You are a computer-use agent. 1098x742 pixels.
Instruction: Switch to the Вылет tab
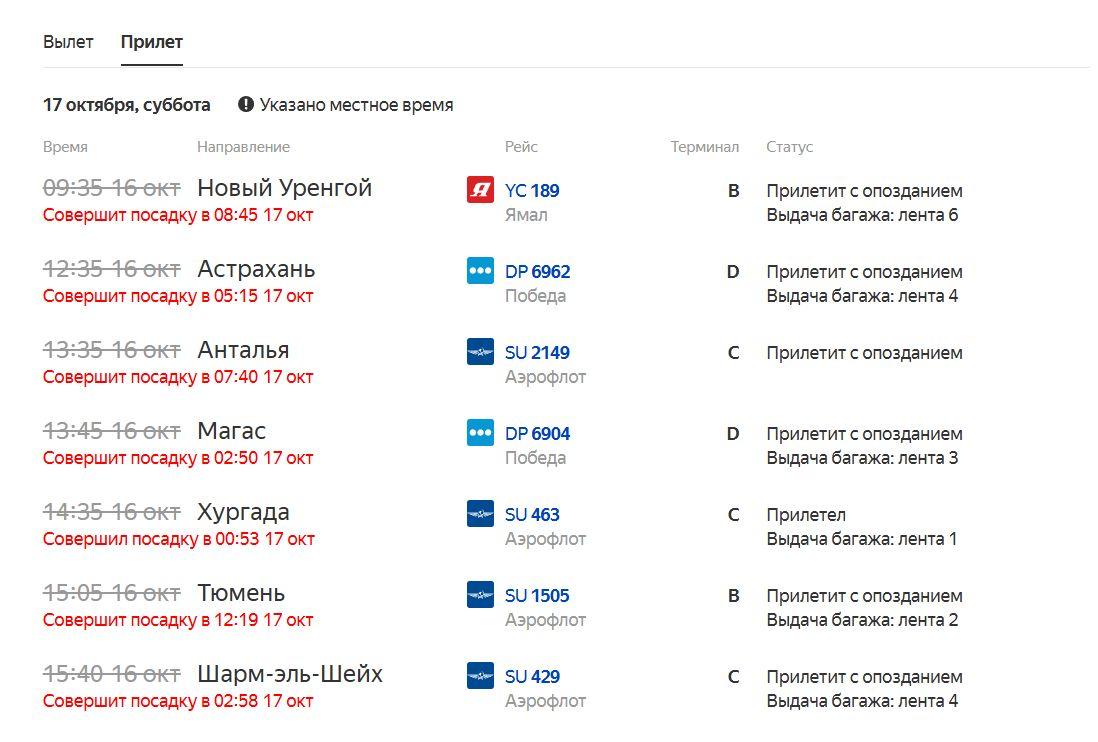click(x=68, y=42)
